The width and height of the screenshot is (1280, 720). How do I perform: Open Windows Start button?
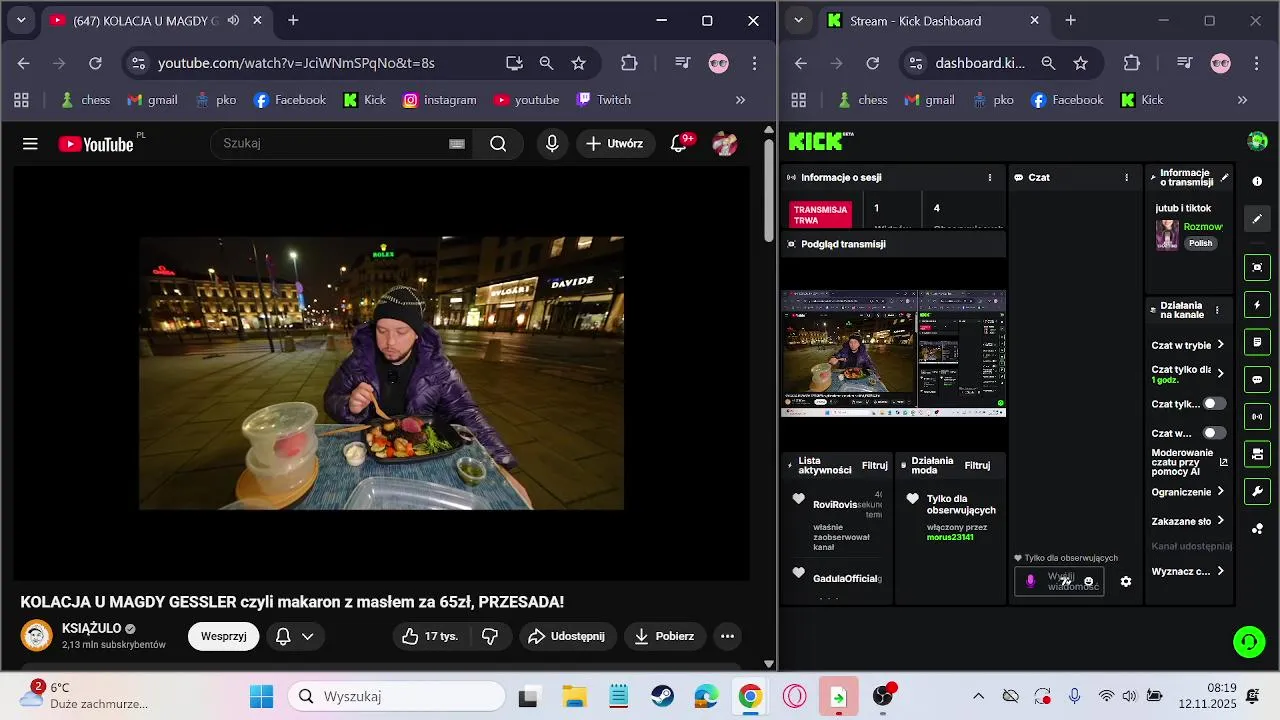click(x=262, y=697)
